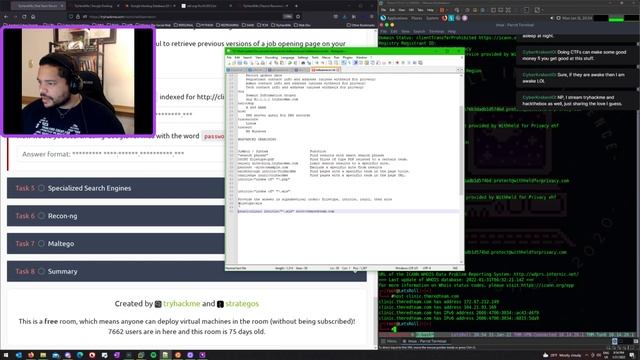Switch to the second browser tab
Image resolution: width=640 pixels, height=360 pixels.
95,6
